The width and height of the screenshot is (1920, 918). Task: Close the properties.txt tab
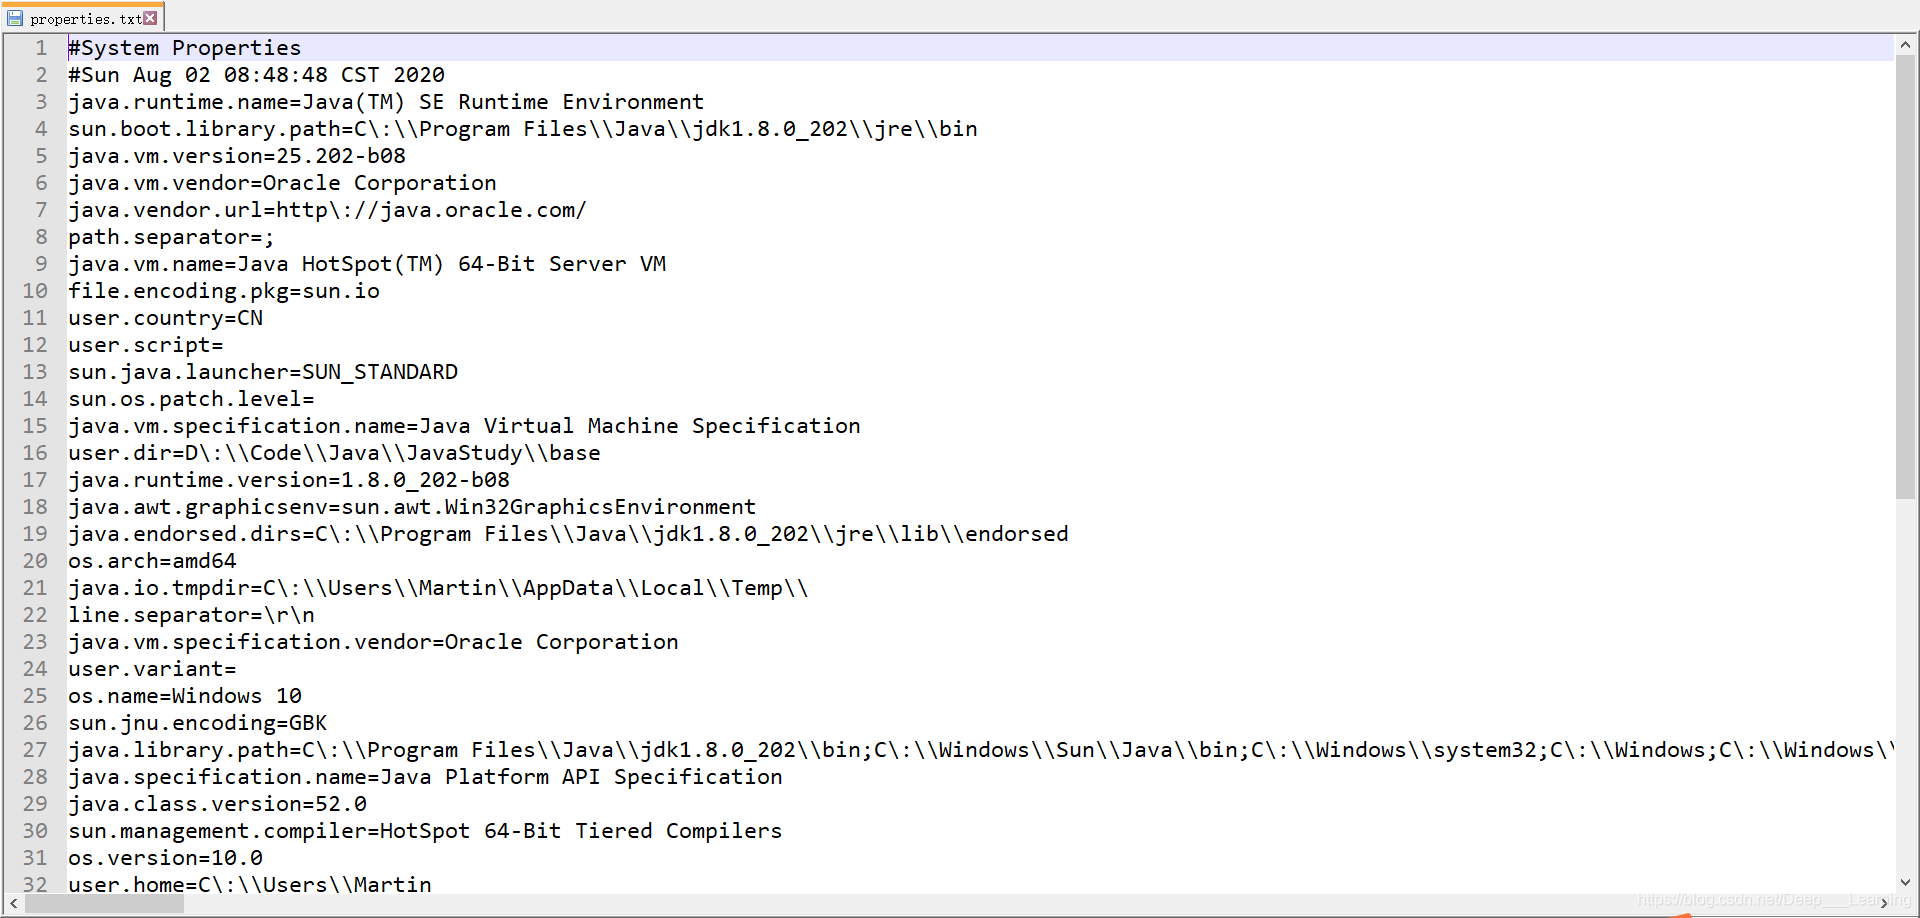click(x=150, y=18)
